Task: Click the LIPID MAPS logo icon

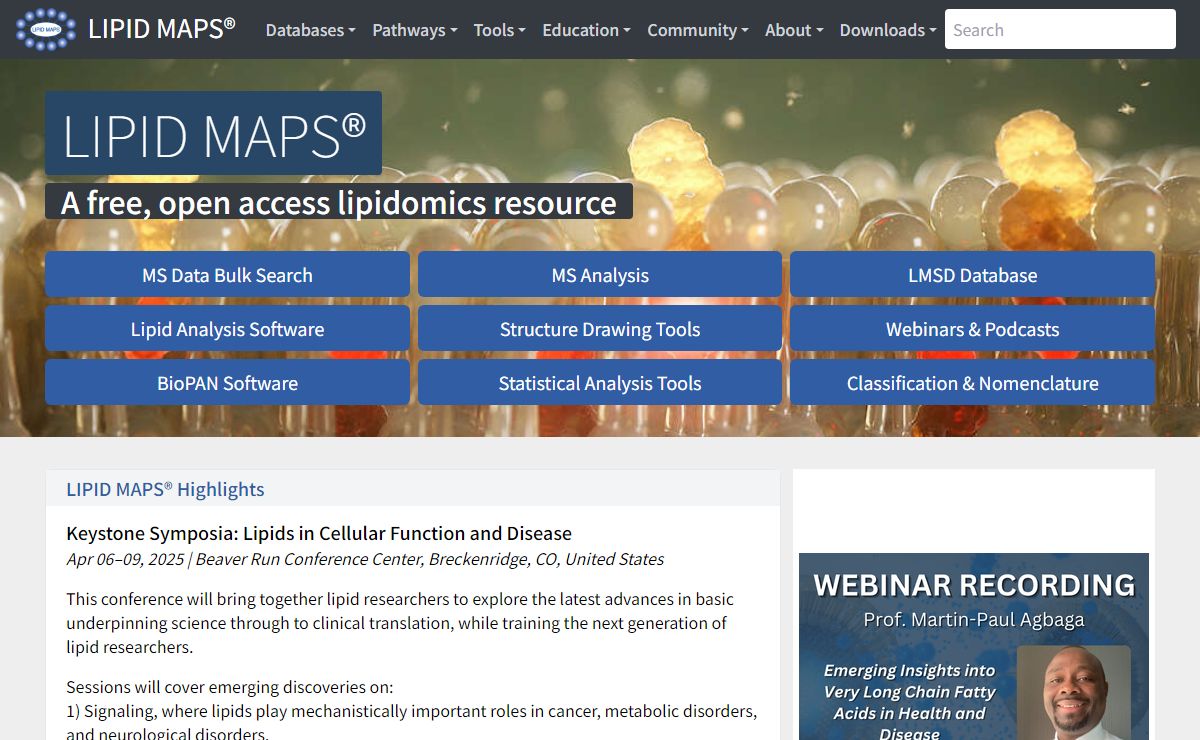Action: [46, 29]
